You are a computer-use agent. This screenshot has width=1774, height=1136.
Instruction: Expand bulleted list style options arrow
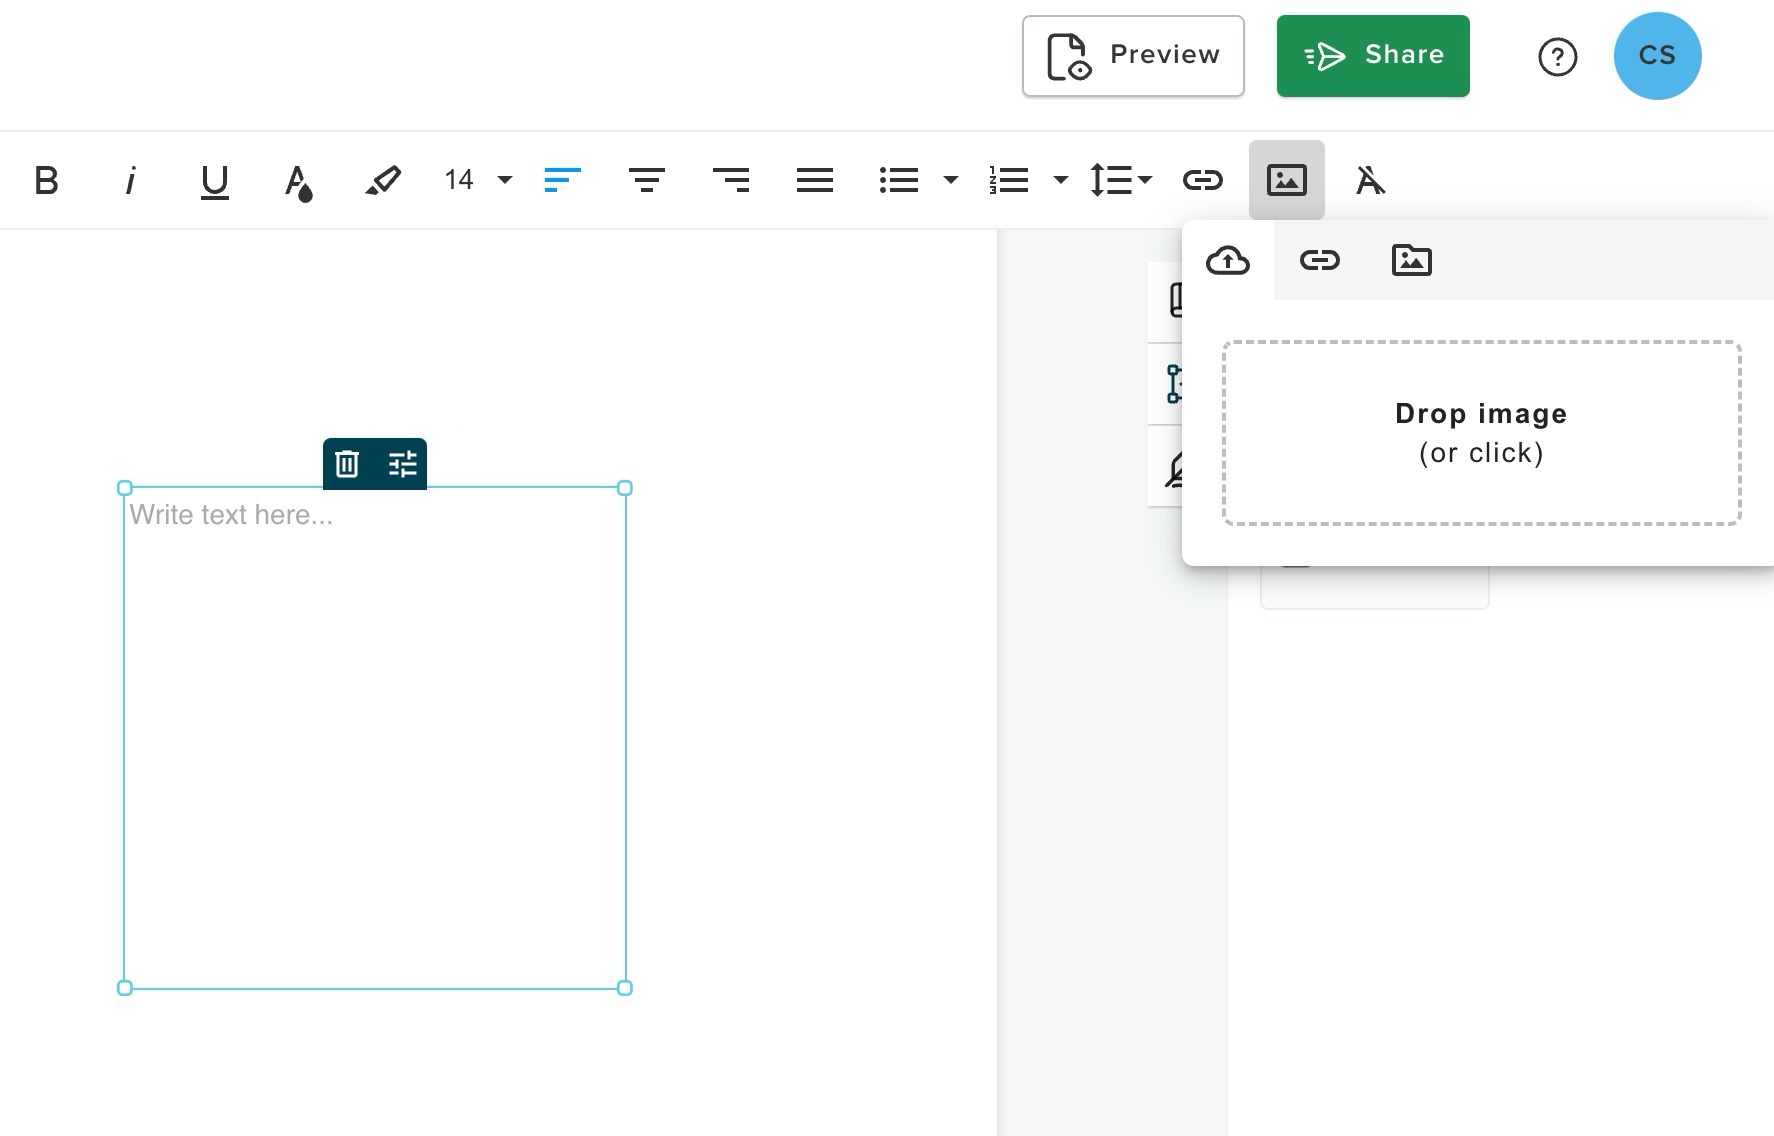click(950, 180)
